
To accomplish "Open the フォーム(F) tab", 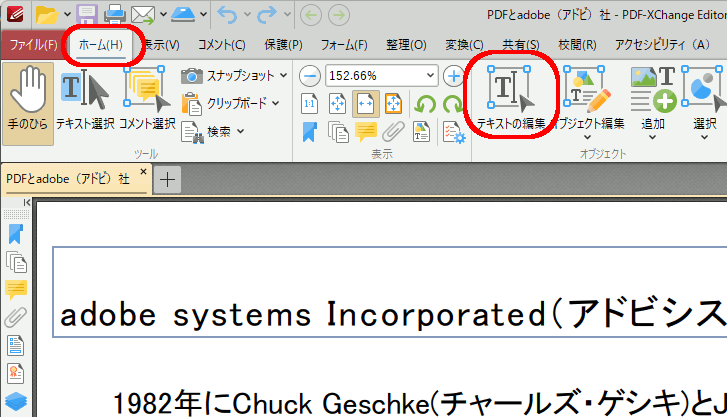I will pos(344,45).
